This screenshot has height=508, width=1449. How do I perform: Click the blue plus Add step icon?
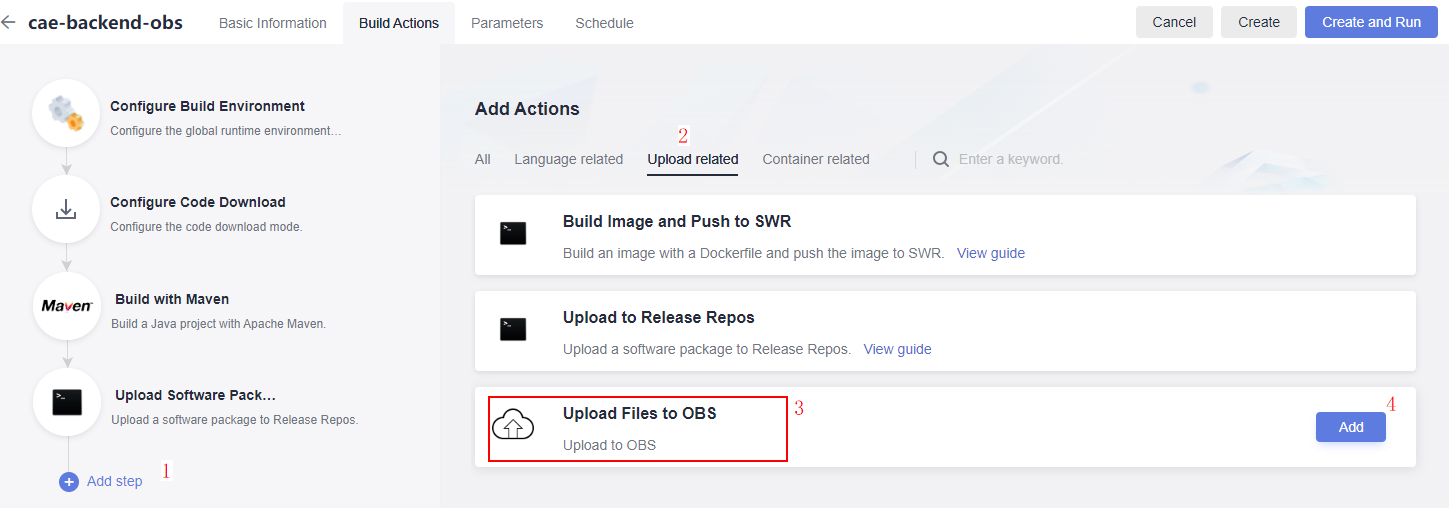coord(69,482)
